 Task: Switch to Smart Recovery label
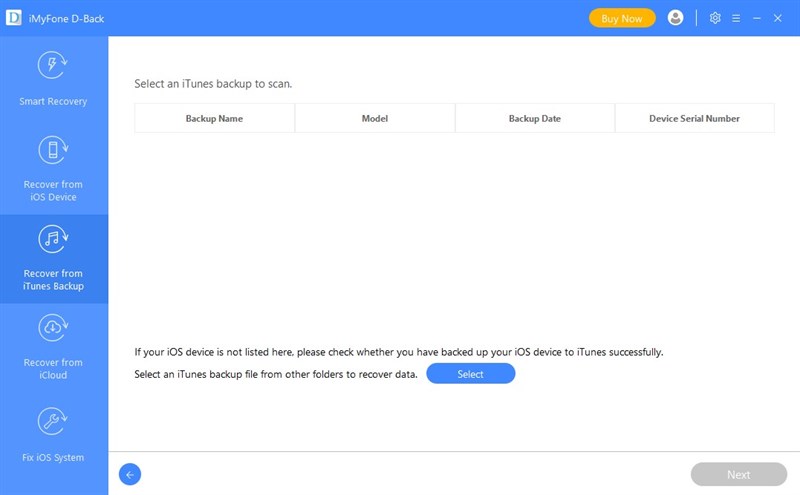point(53,101)
